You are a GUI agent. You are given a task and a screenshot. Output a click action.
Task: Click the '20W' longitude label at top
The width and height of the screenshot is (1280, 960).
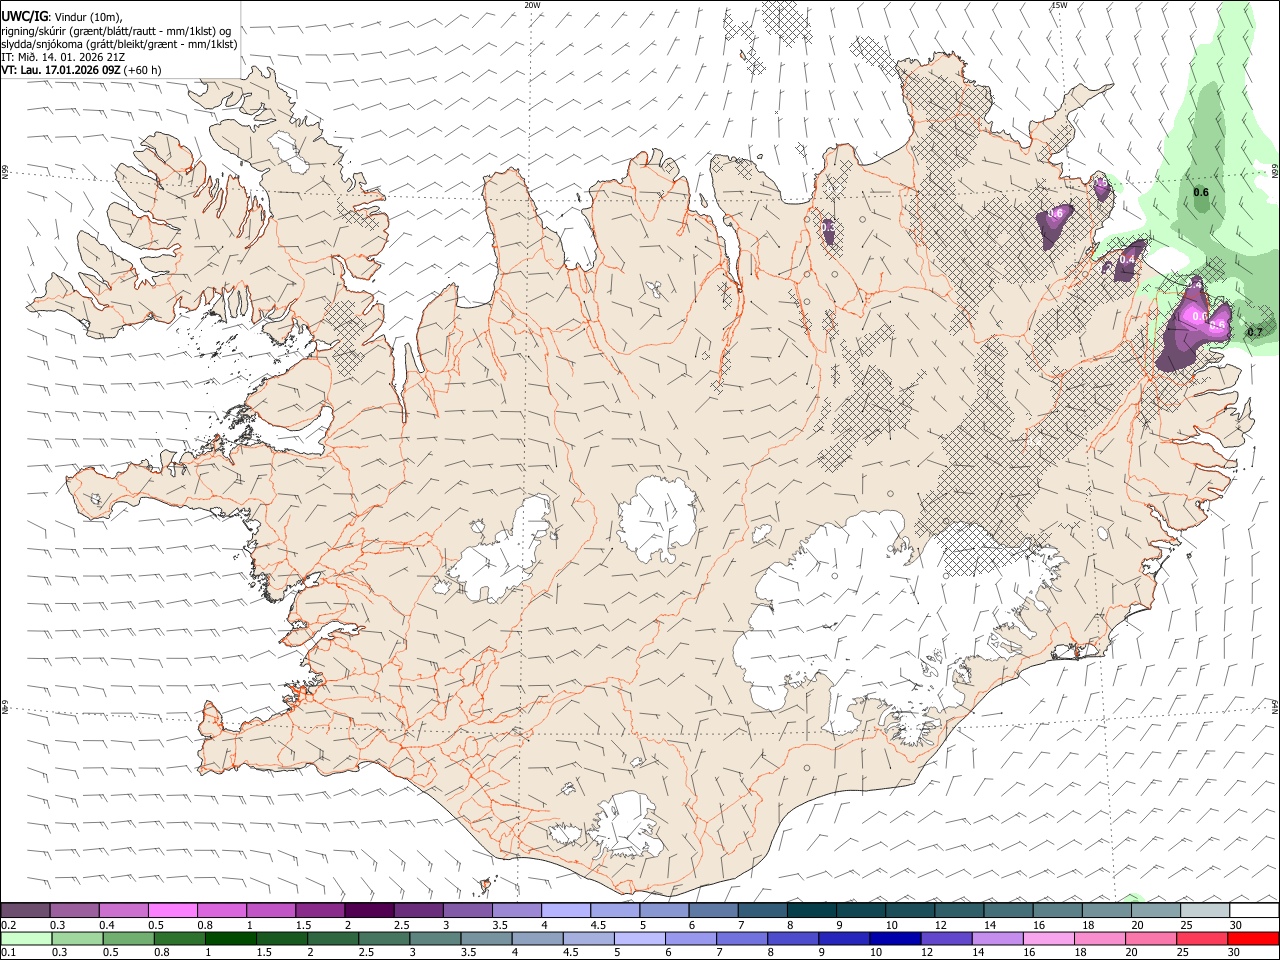[x=532, y=5]
